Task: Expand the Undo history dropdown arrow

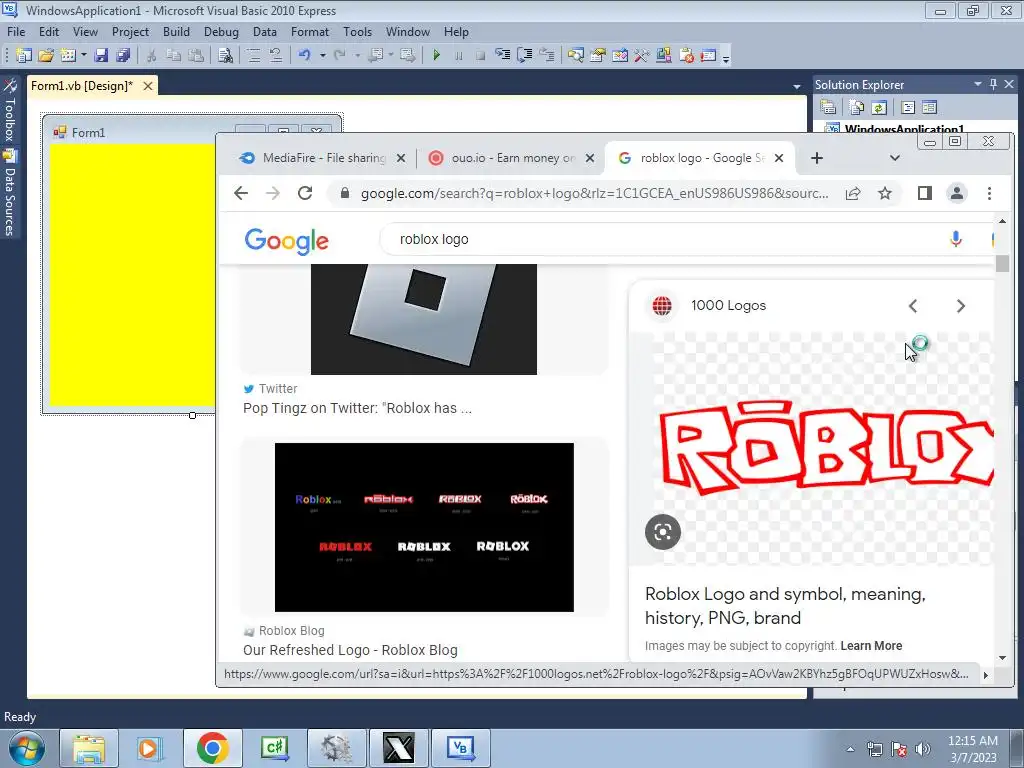Action: (323, 56)
